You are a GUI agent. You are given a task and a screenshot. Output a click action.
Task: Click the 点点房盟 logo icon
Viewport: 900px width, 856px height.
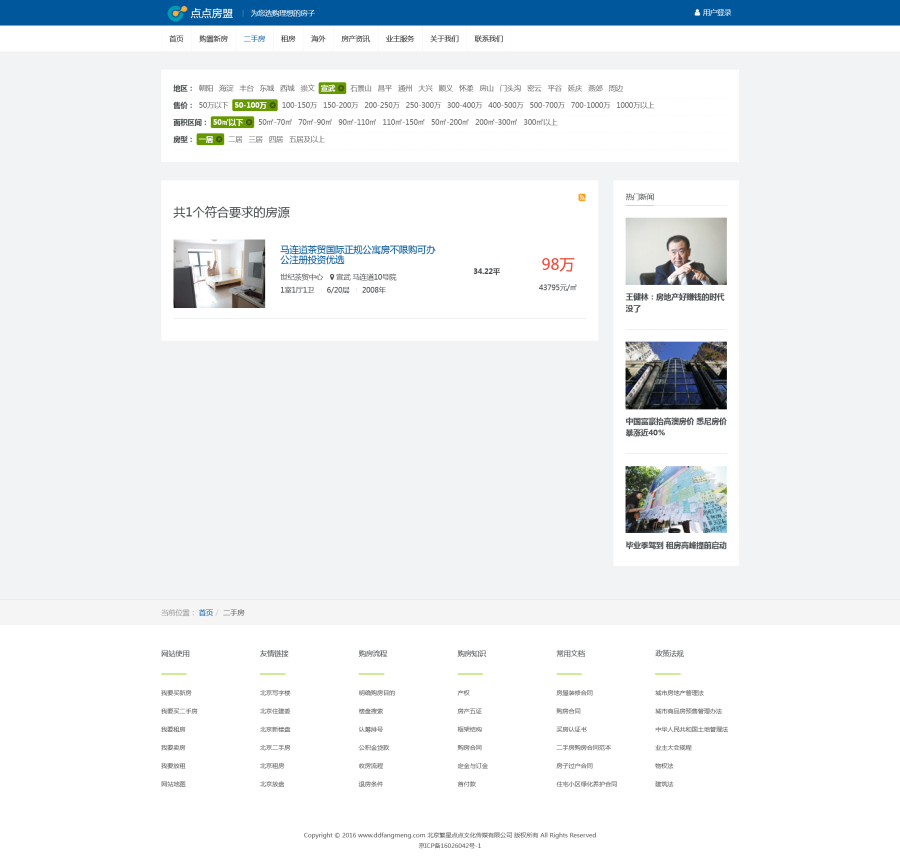[177, 13]
